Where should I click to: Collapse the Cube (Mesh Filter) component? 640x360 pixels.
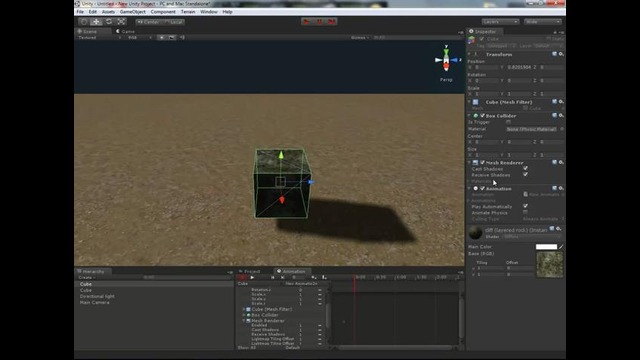[x=469, y=102]
